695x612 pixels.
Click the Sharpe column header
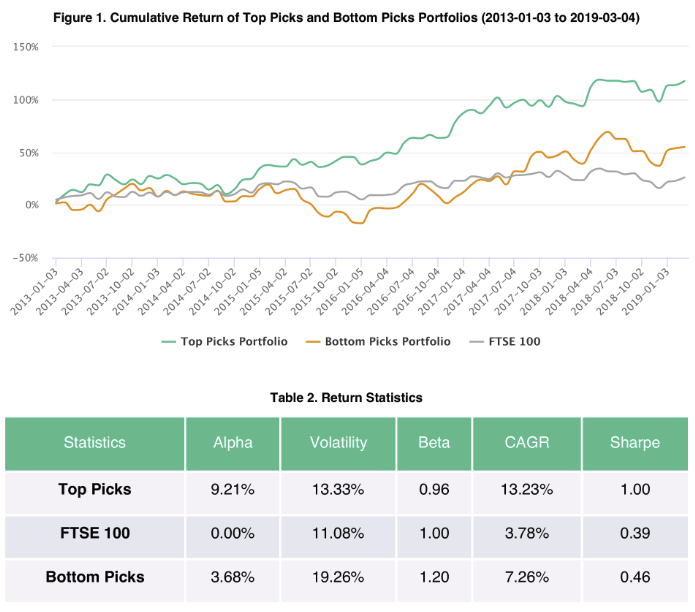click(635, 442)
